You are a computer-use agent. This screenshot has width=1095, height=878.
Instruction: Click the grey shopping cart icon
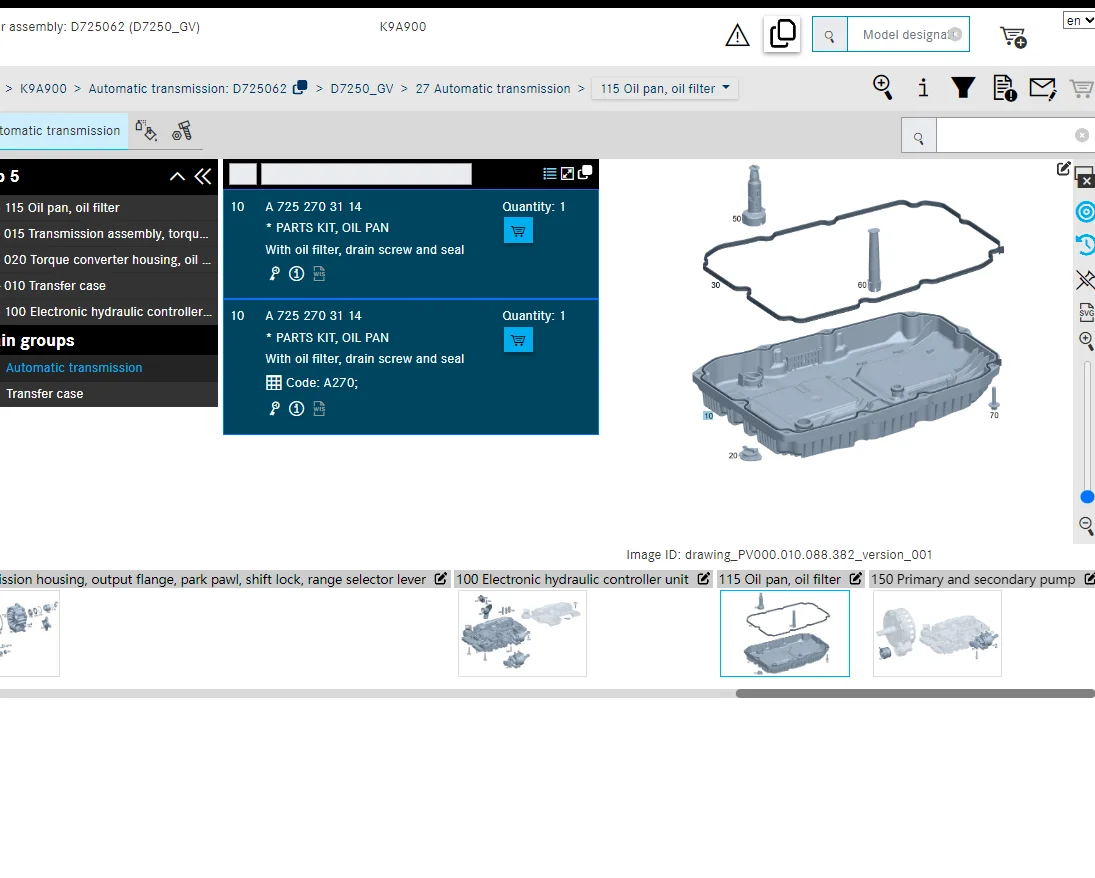[1082, 89]
